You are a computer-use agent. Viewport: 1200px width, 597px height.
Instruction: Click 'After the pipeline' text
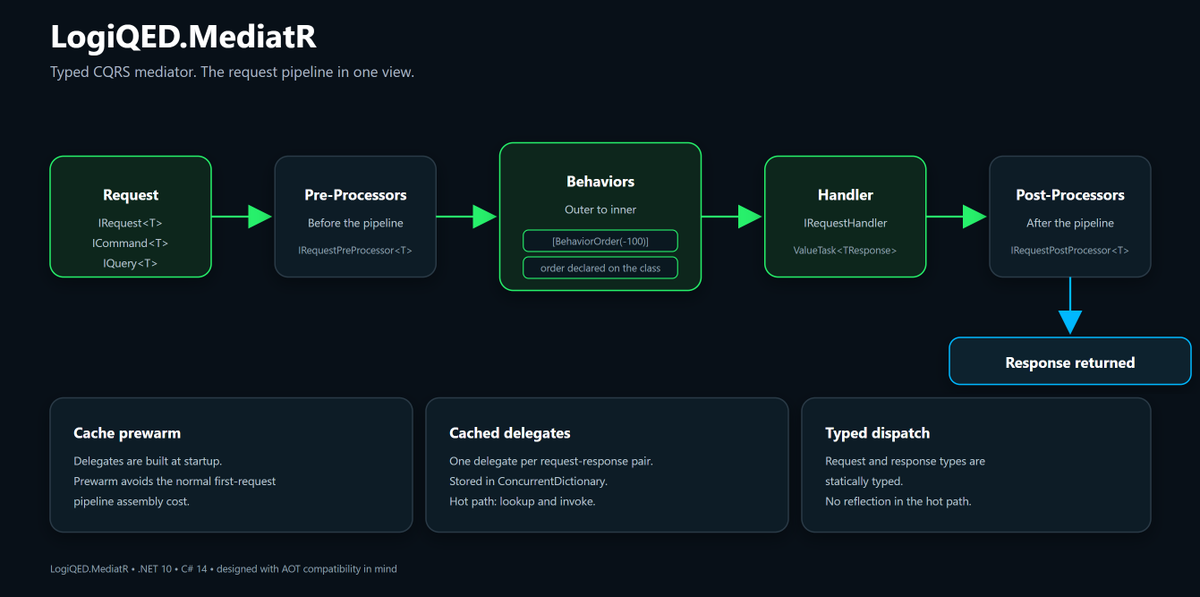(1070, 223)
